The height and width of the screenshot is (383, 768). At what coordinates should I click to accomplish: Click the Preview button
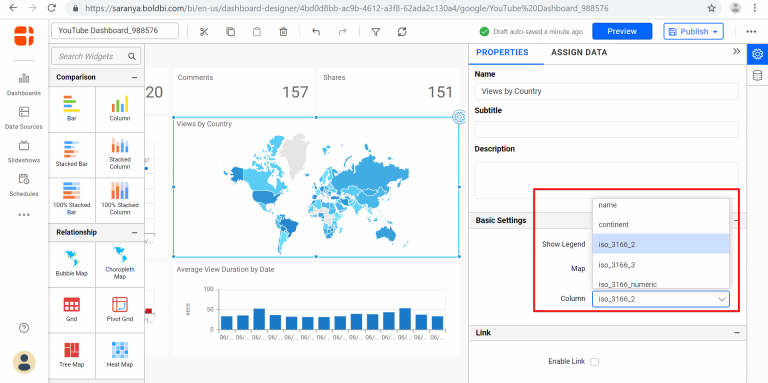pyautogui.click(x=622, y=31)
